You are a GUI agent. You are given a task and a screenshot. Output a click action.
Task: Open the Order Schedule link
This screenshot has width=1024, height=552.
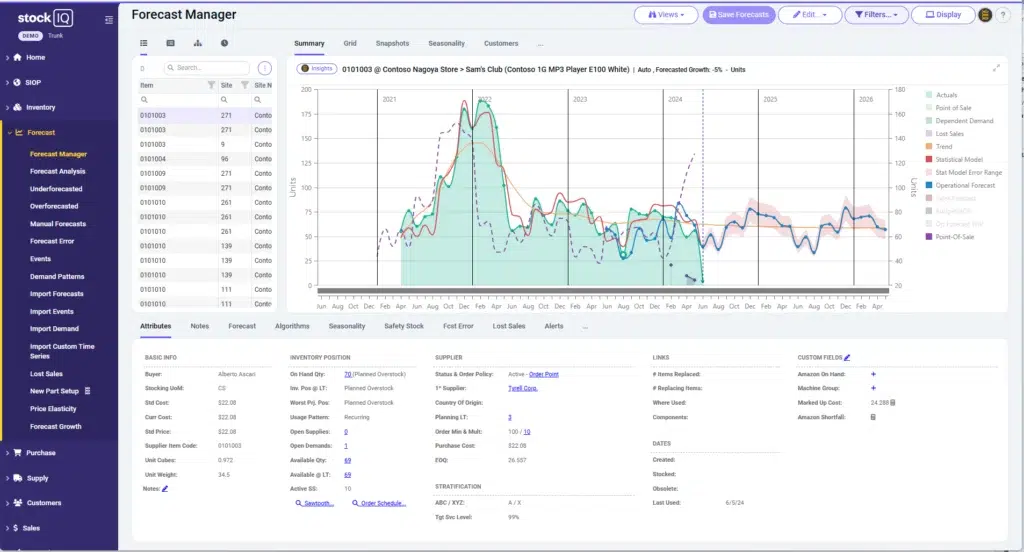pyautogui.click(x=379, y=504)
